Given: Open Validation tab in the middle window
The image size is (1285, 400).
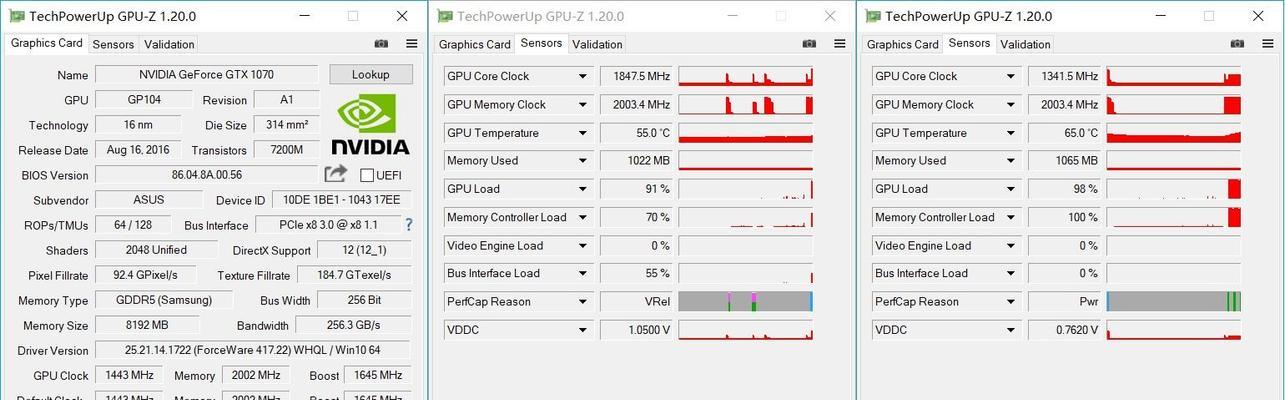Looking at the screenshot, I should tap(597, 44).
